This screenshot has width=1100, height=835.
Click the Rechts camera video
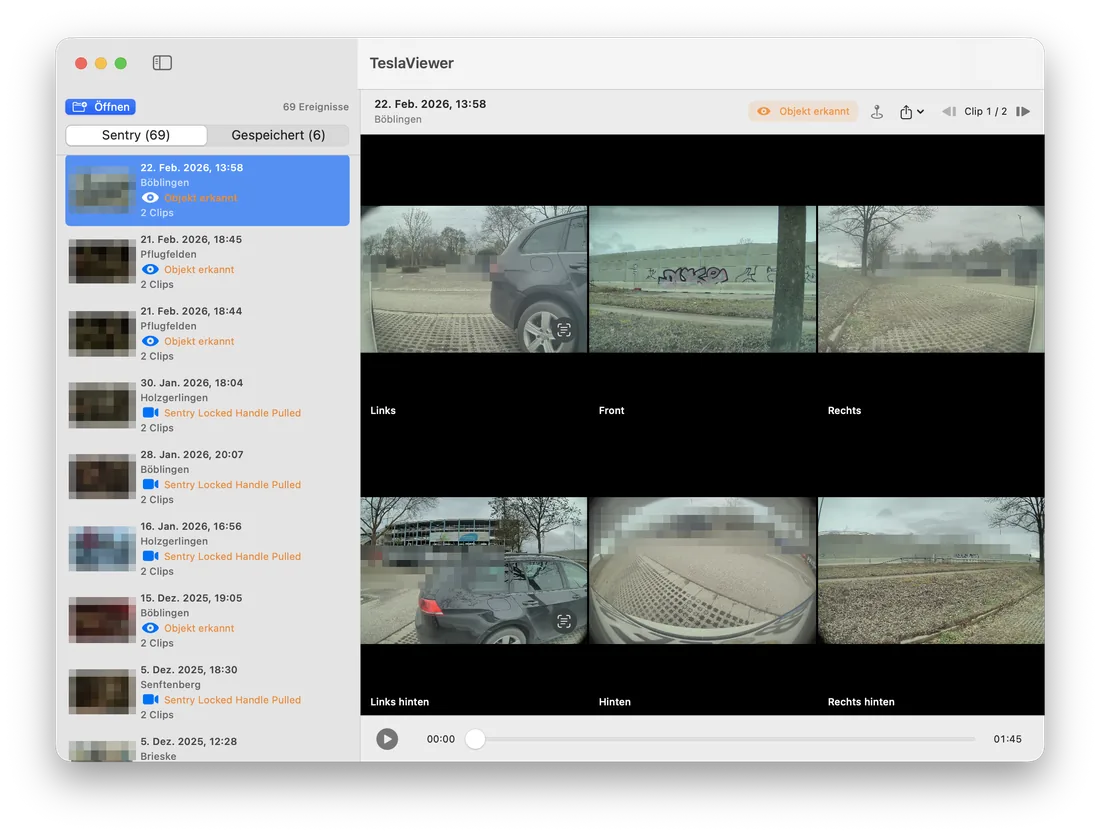coord(931,279)
